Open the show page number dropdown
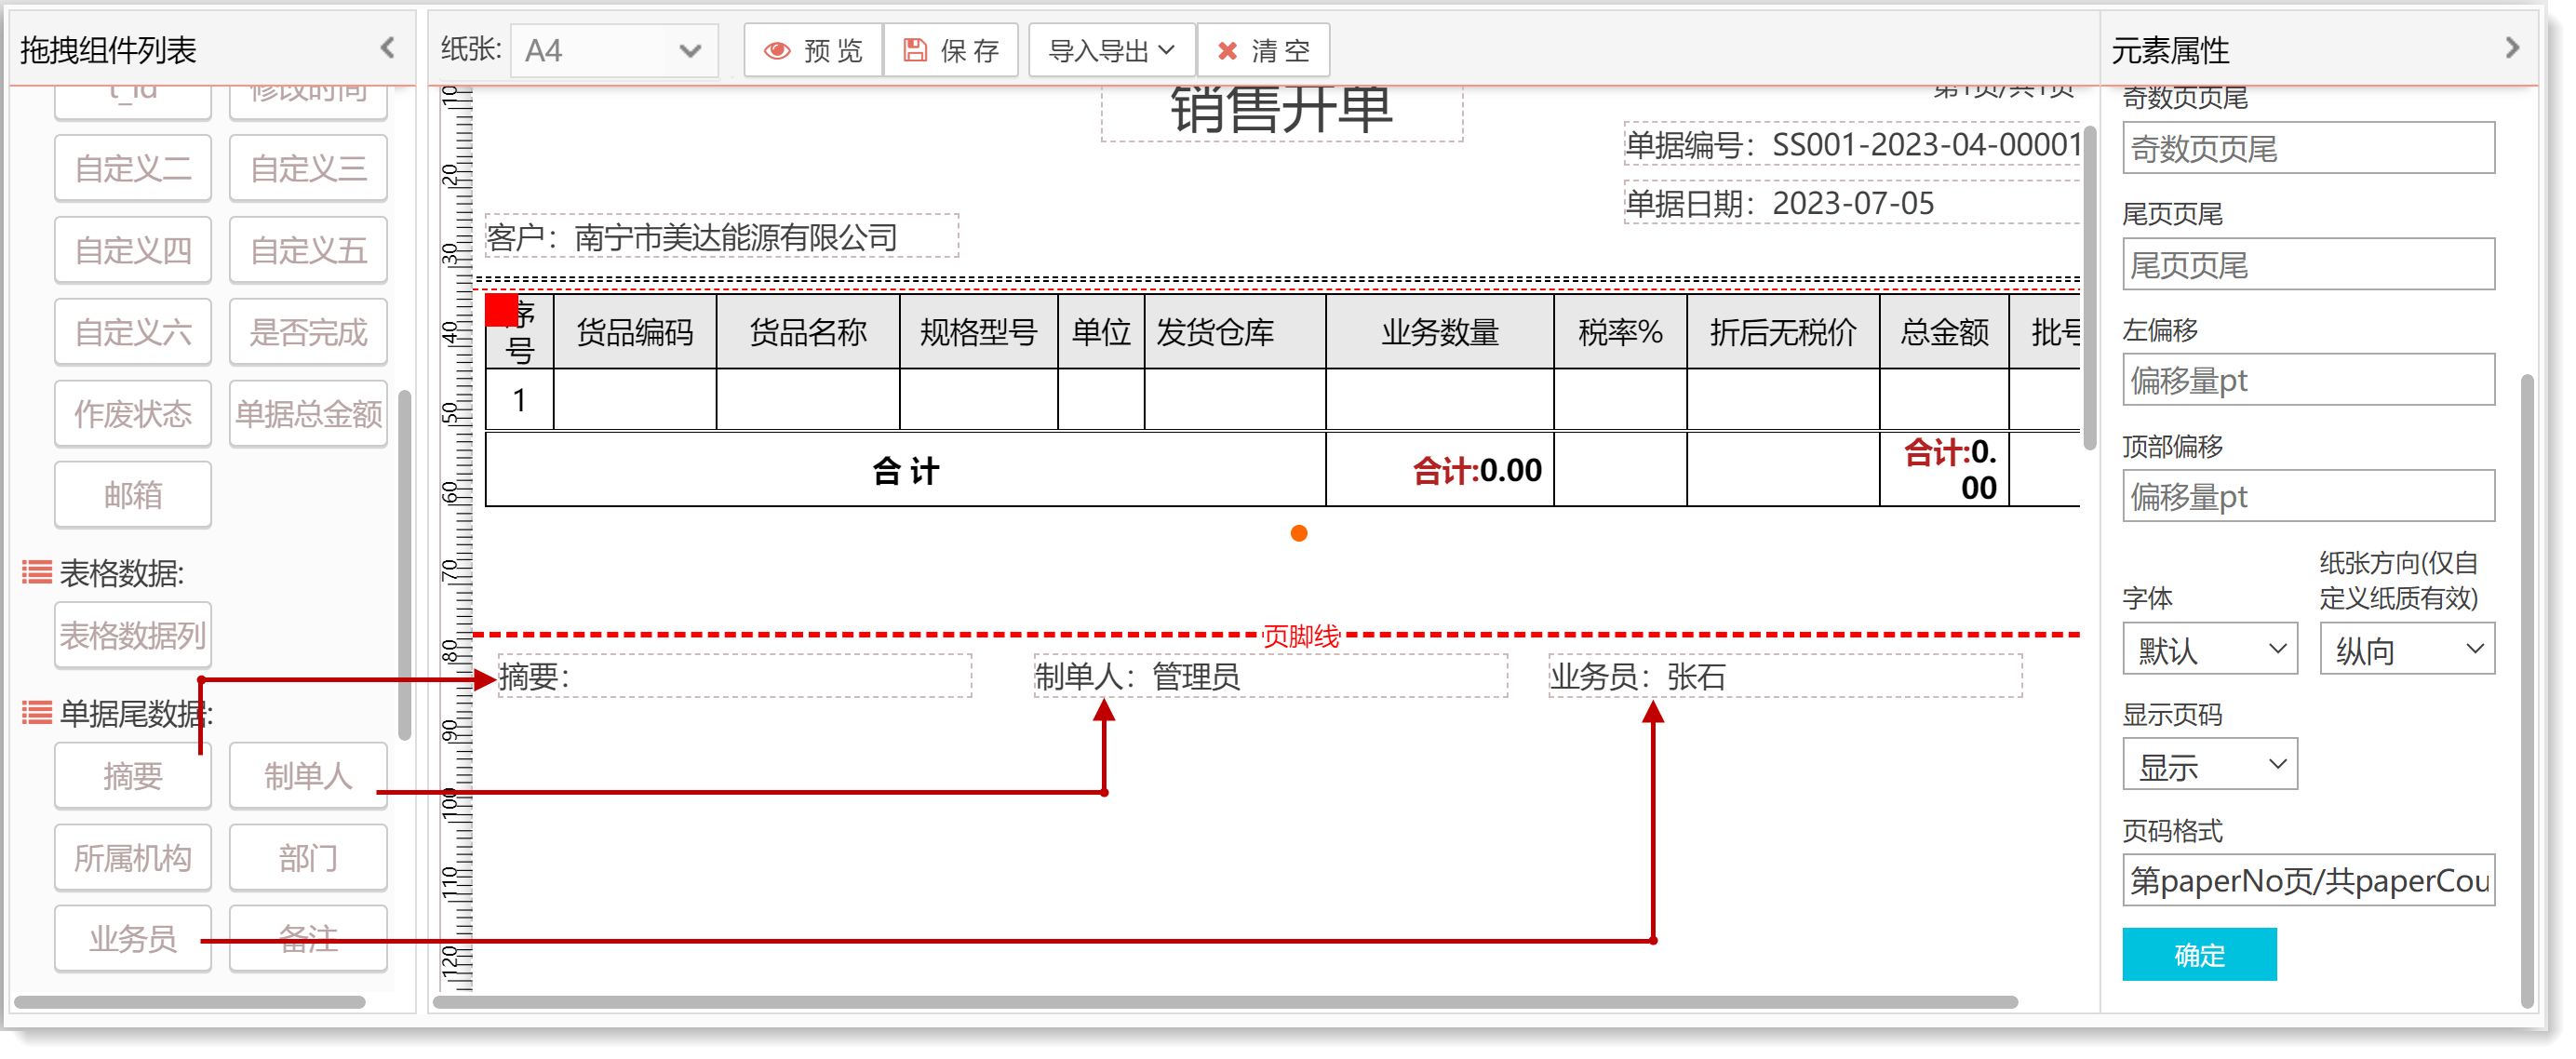 pos(2208,766)
